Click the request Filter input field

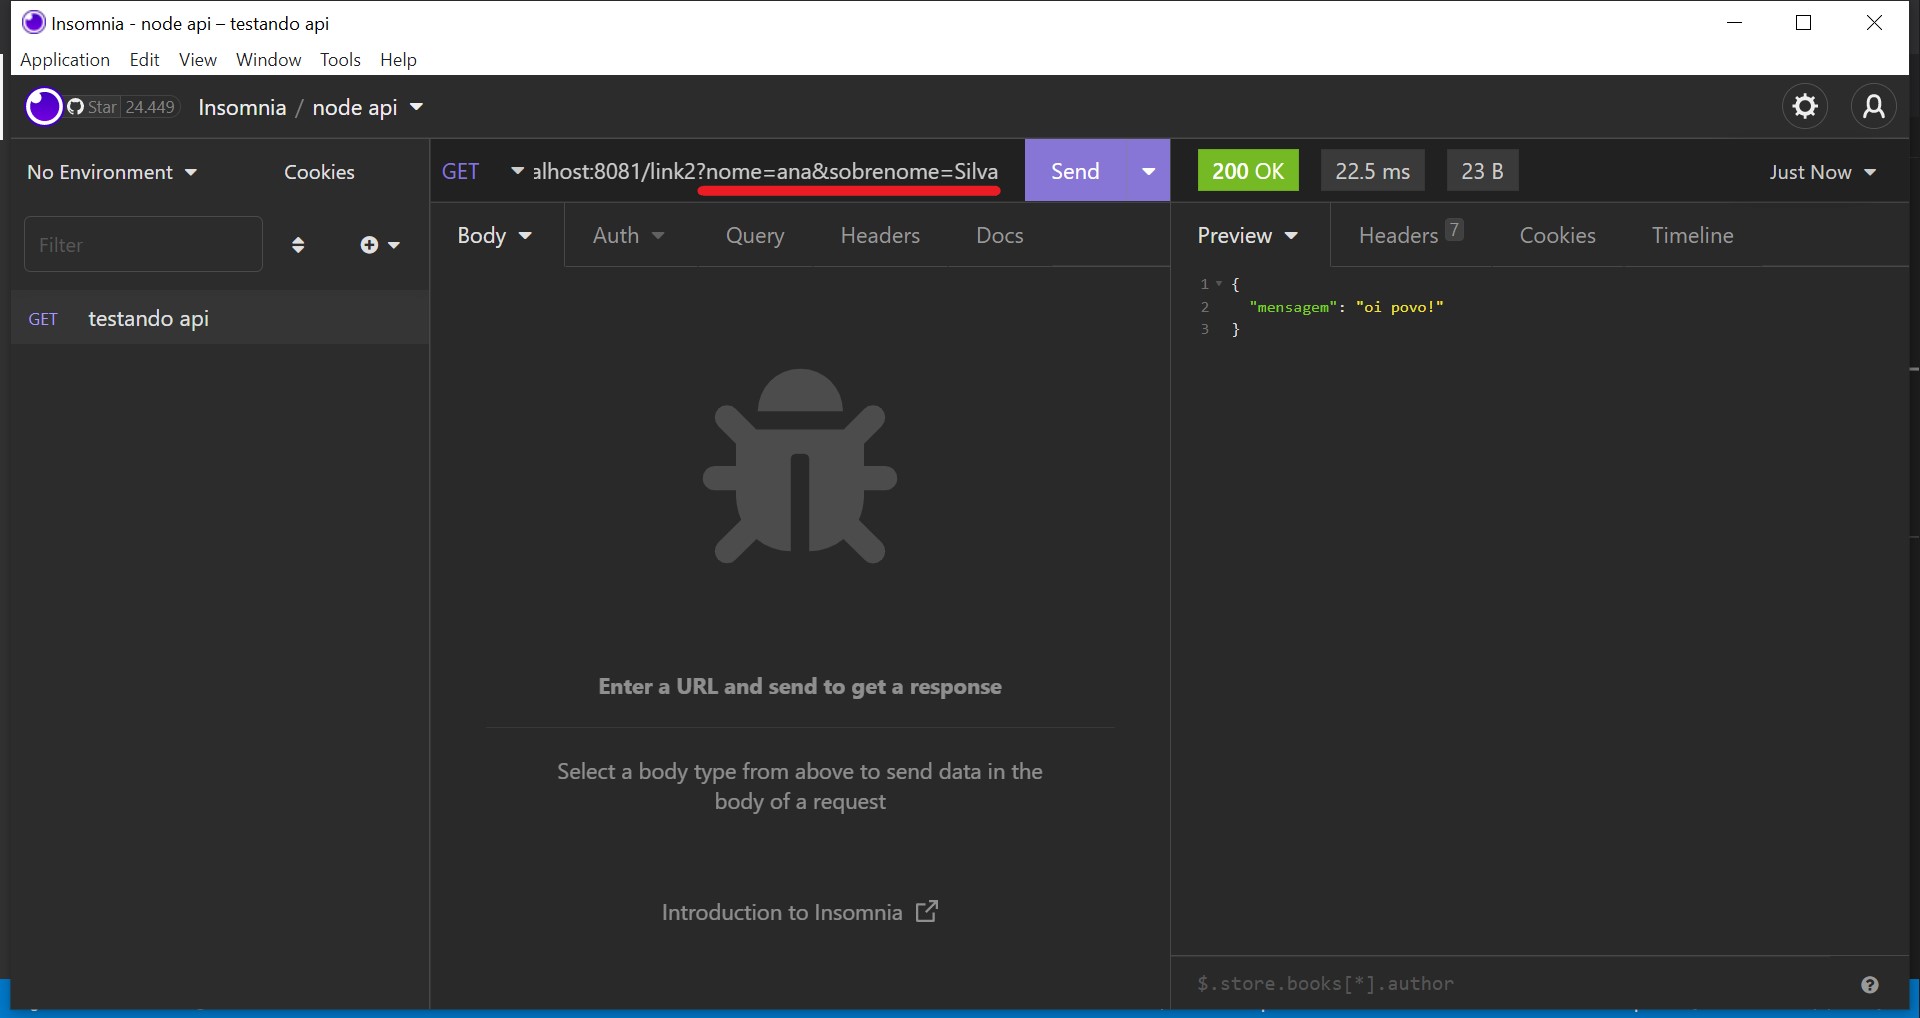tap(143, 244)
